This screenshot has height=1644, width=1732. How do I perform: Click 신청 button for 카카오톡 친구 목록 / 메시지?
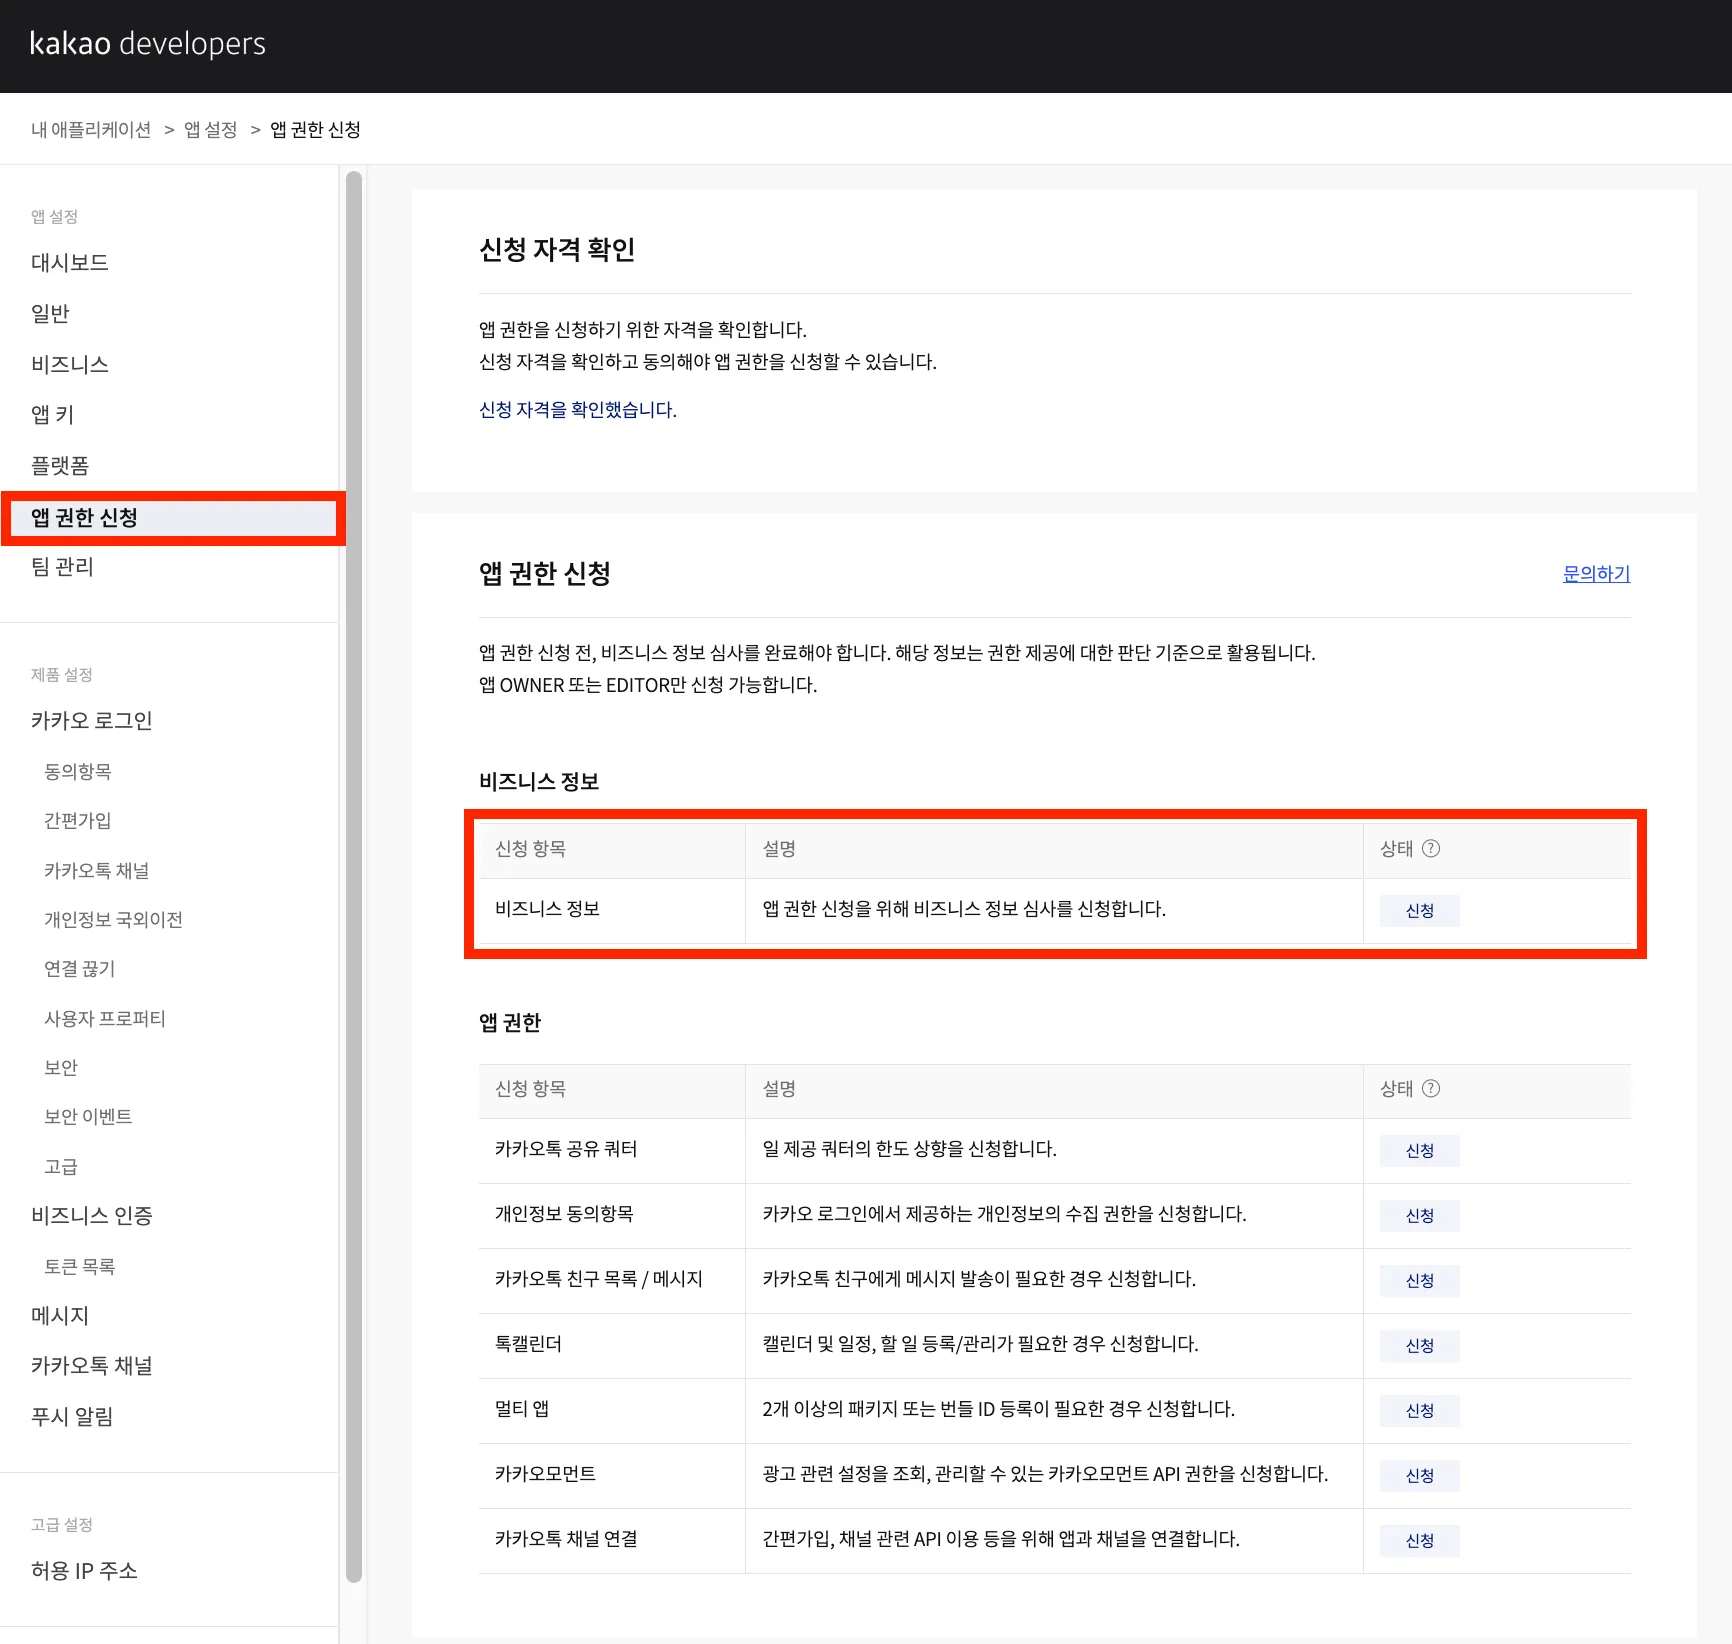click(x=1420, y=1280)
